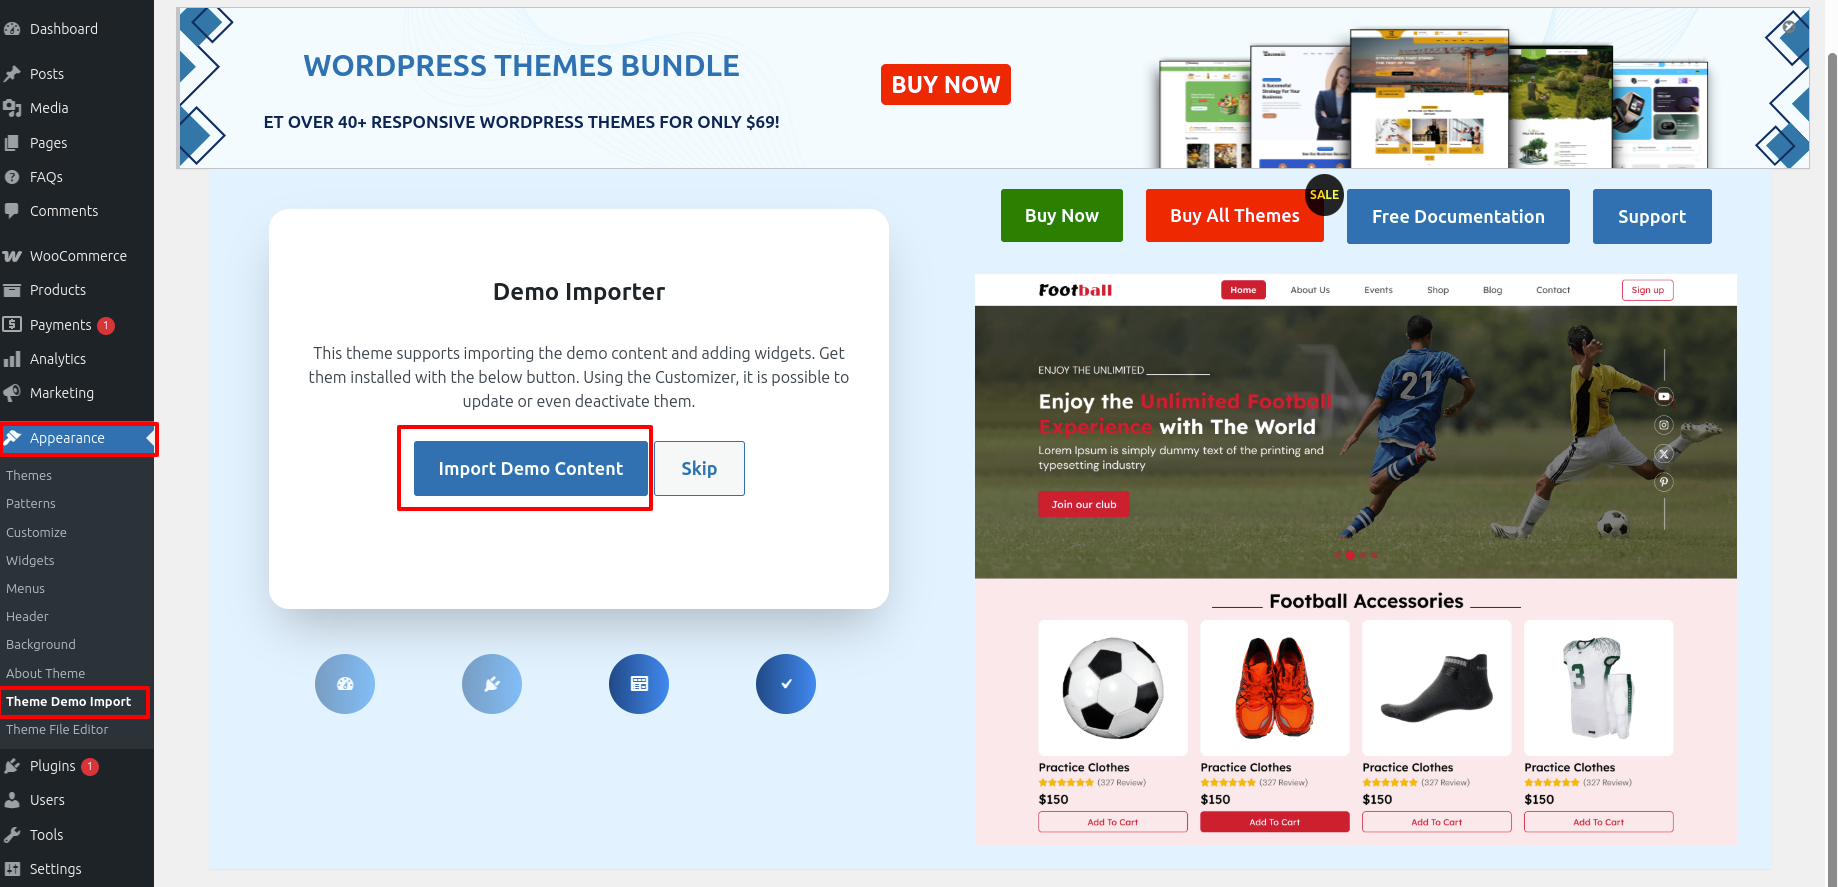This screenshot has height=887, width=1838.
Task: Click the content list step circle icon
Action: pyautogui.click(x=639, y=684)
